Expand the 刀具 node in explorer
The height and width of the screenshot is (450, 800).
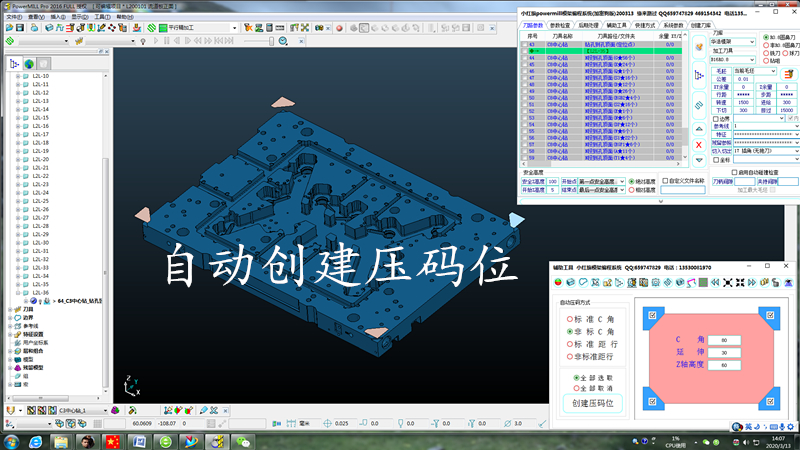click(x=10, y=309)
